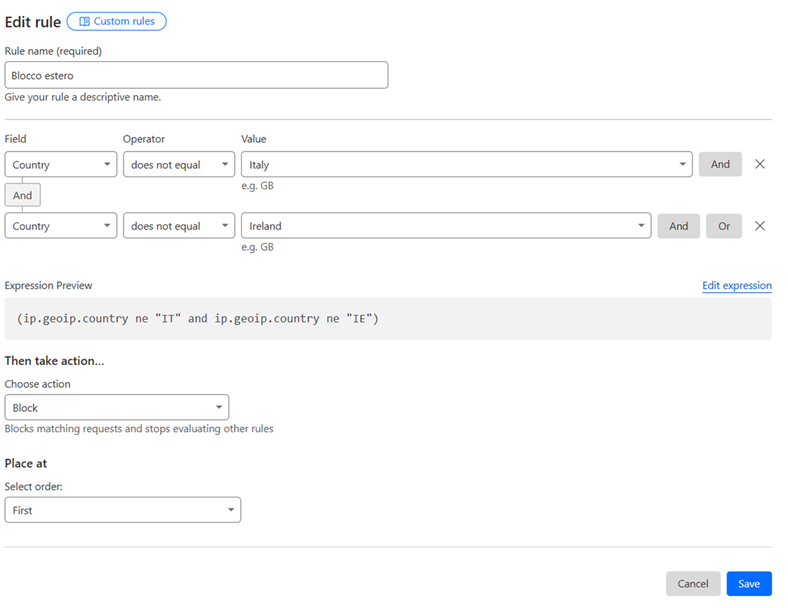The height and width of the screenshot is (608, 788).
Task: Click the 'Then take action...' heading
Action: click(x=54, y=361)
